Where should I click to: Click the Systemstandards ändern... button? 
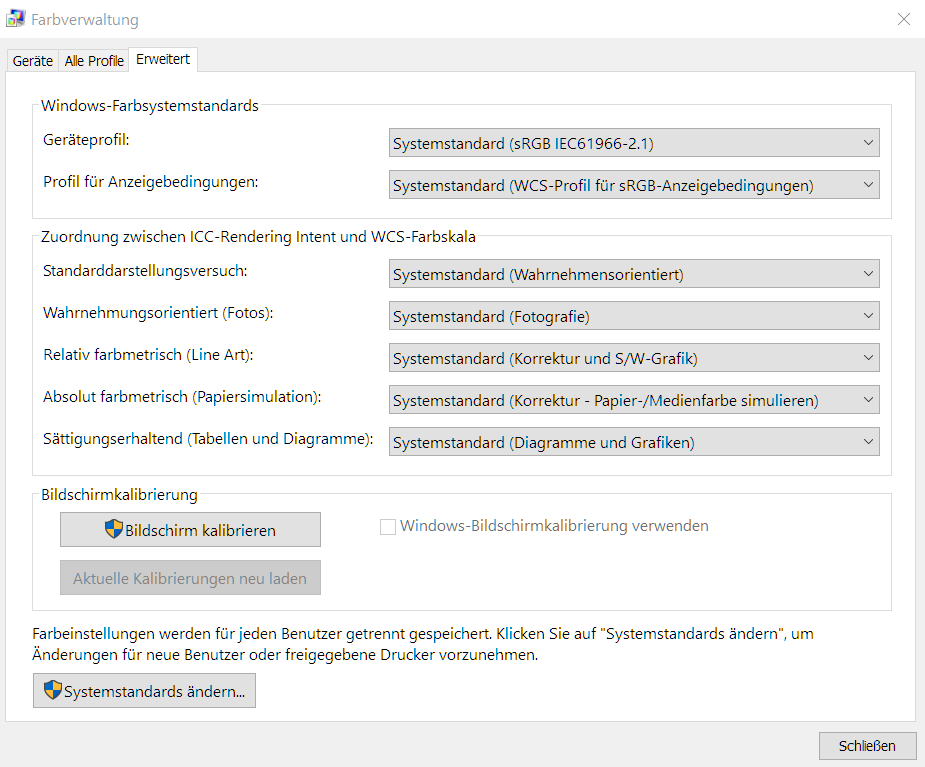point(144,691)
